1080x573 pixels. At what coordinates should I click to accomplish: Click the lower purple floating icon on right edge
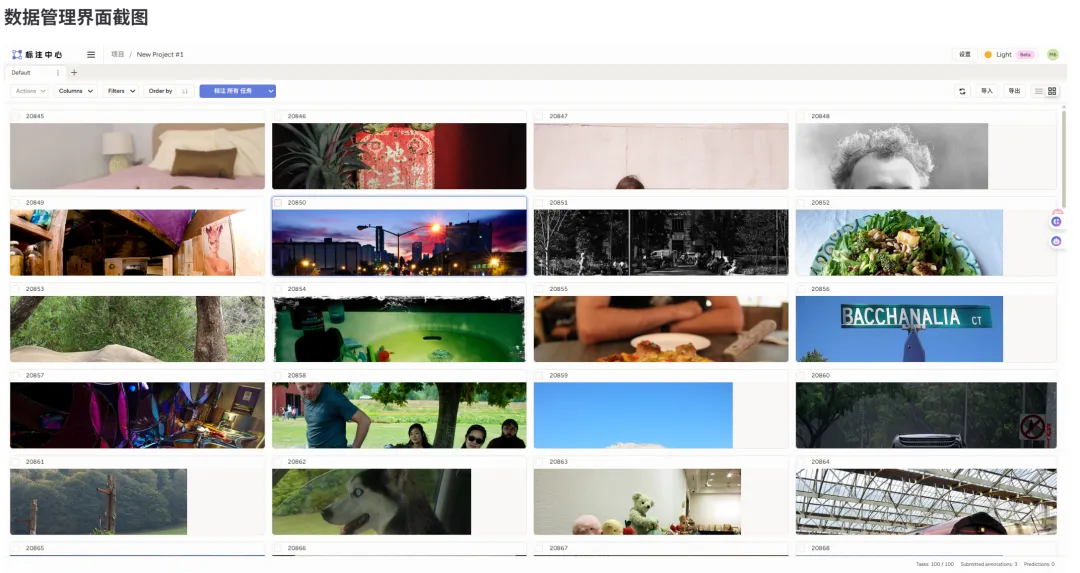click(x=1056, y=241)
